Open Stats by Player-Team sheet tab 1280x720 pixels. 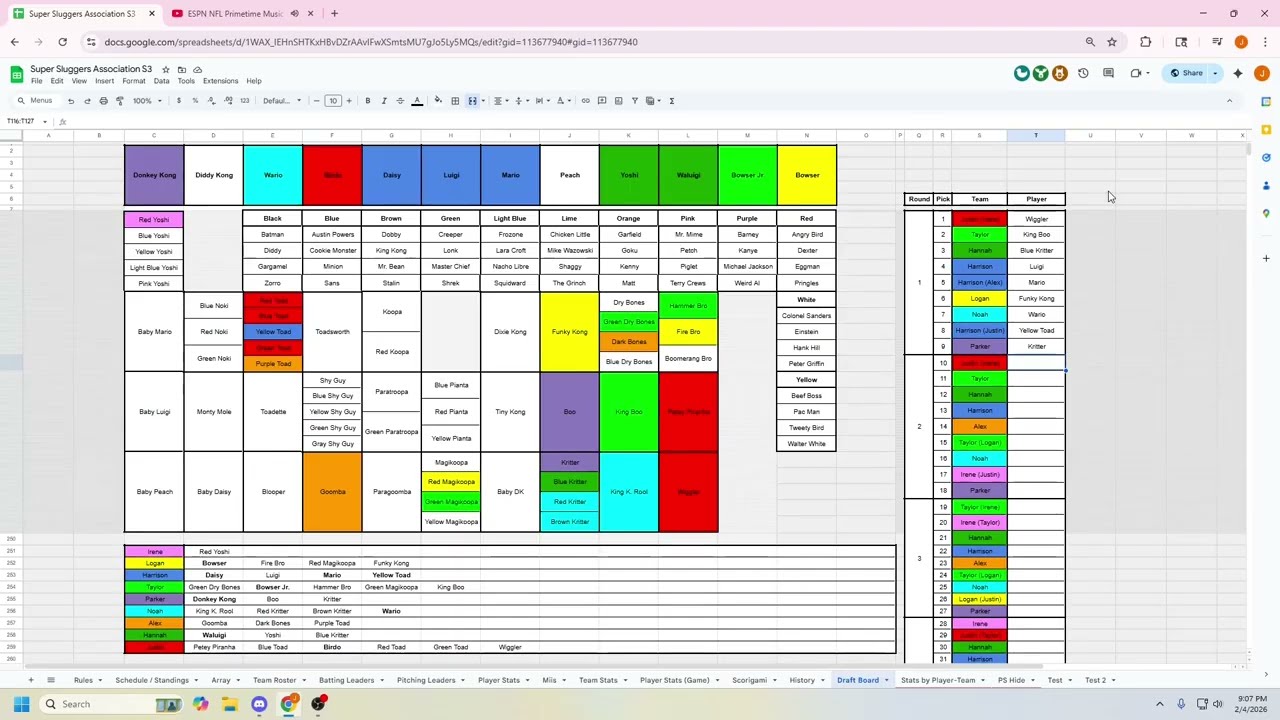[x=938, y=680]
